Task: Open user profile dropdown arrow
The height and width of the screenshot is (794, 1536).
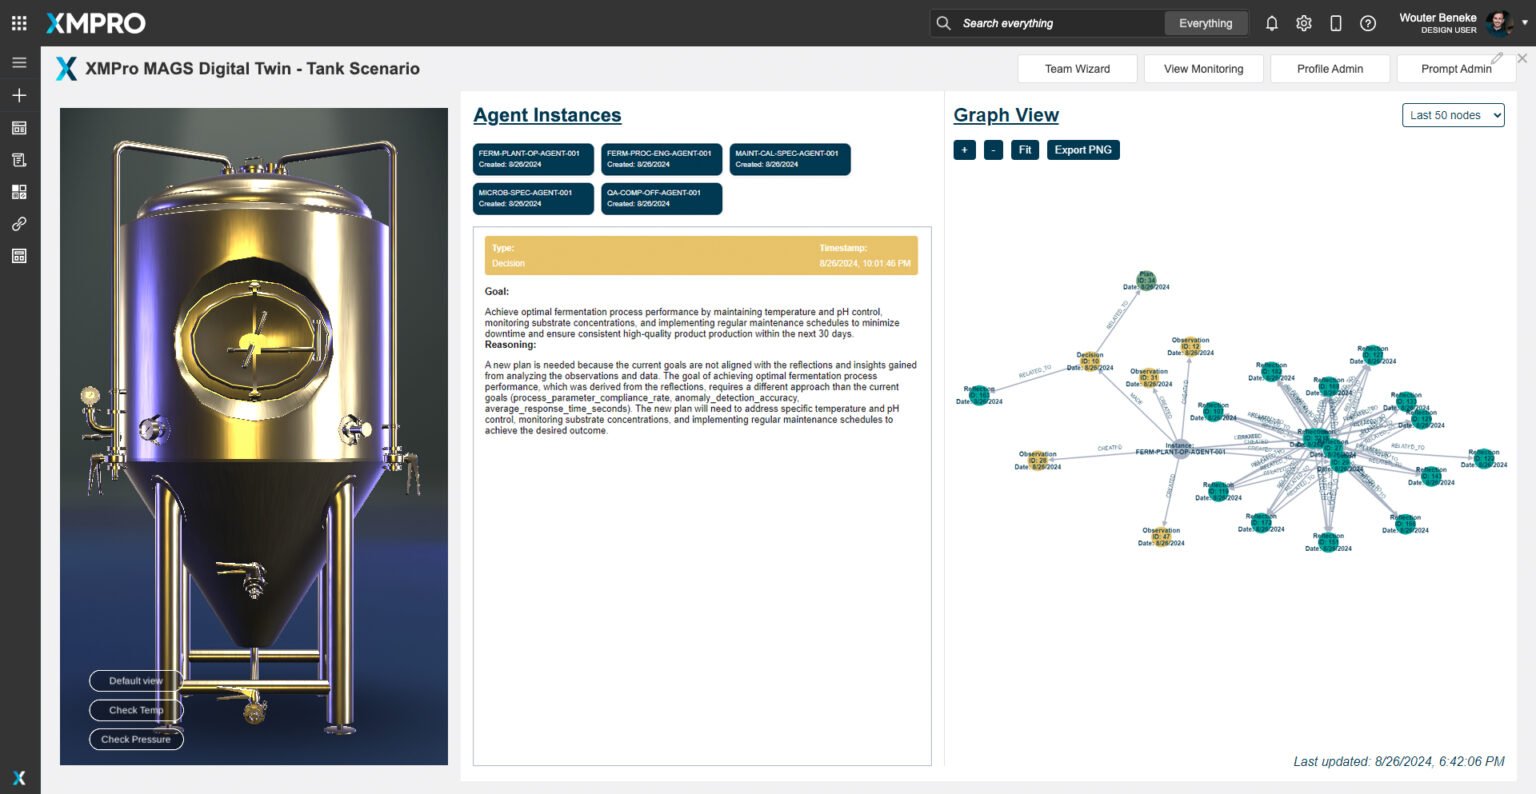Action: [1525, 23]
